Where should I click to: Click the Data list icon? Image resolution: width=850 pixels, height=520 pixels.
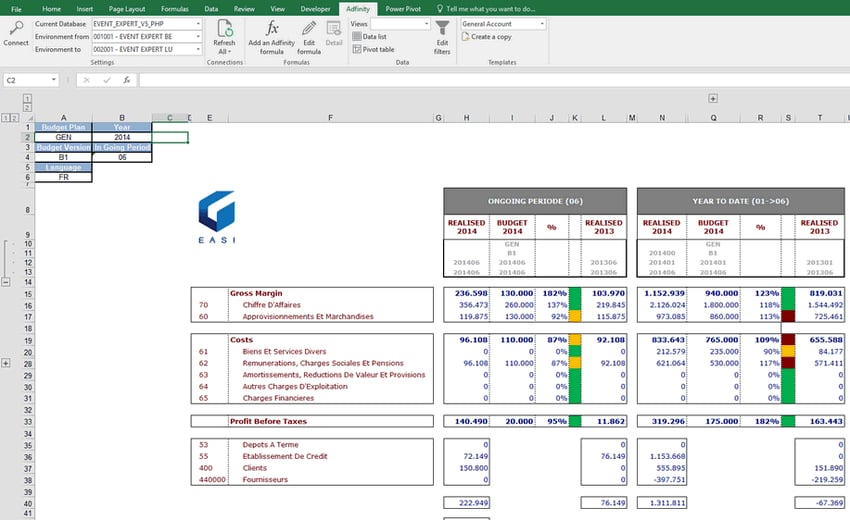(356, 36)
